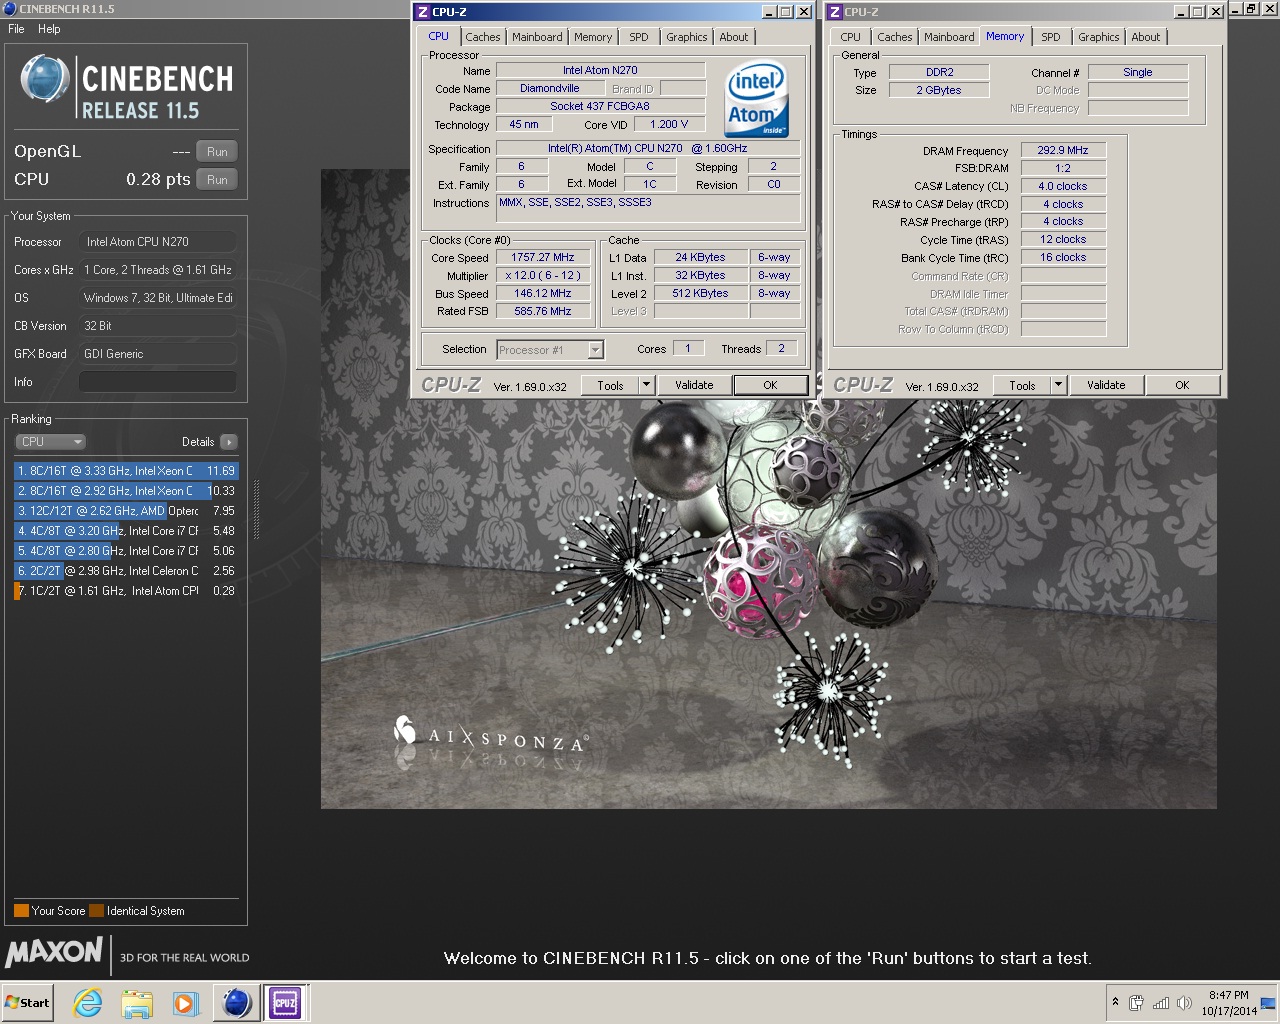Switch to SPD tab in right CPU-Z
The height and width of the screenshot is (1024, 1280).
pos(1051,37)
